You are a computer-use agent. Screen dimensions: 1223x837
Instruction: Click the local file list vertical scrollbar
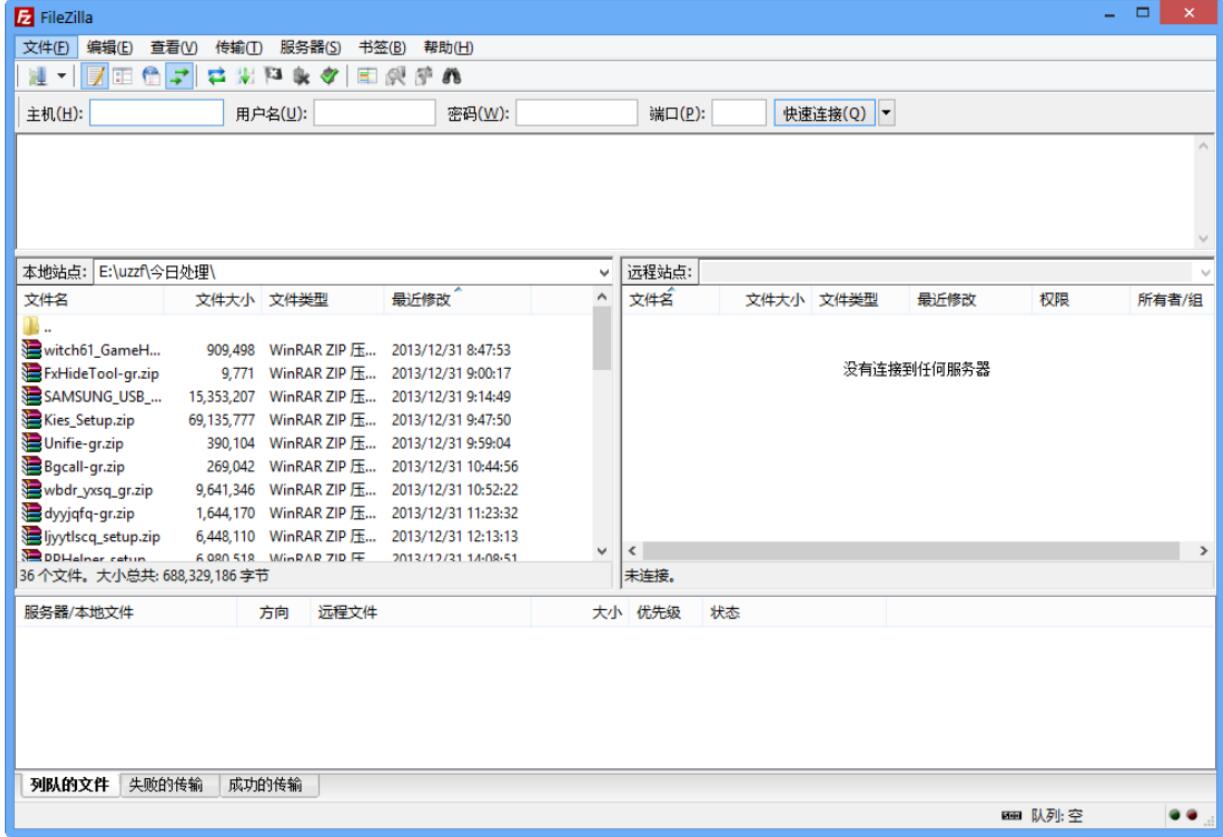click(602, 425)
